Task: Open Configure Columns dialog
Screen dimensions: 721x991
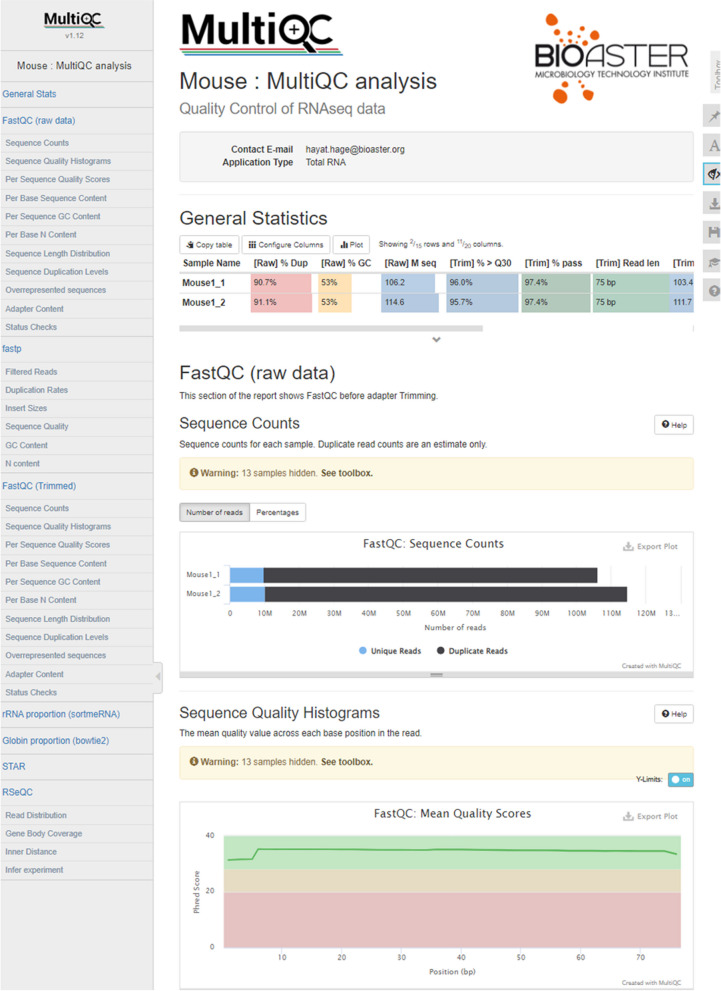Action: (286, 245)
